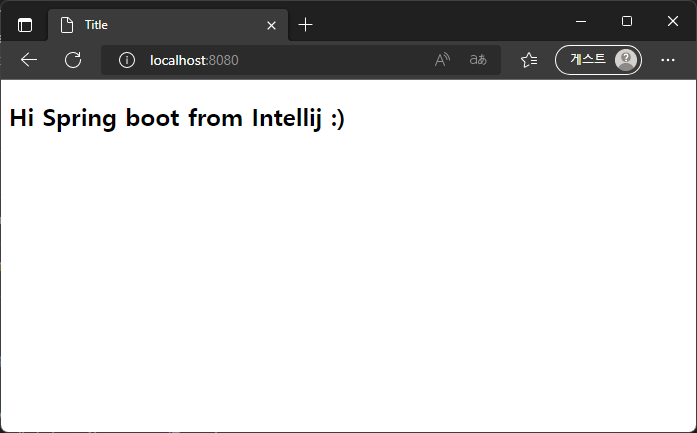Screen dimensions: 697x433
Task: Start Read aloud from address bar
Action: pos(442,60)
